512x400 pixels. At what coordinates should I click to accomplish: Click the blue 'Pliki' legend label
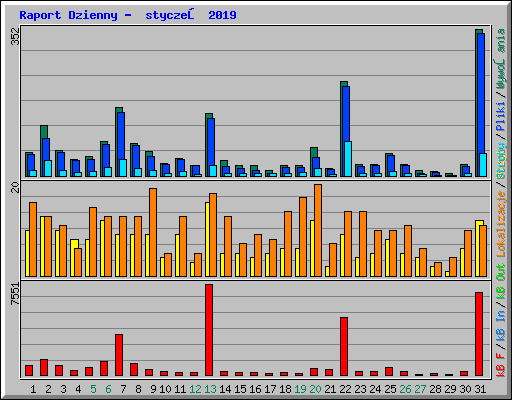[501, 116]
